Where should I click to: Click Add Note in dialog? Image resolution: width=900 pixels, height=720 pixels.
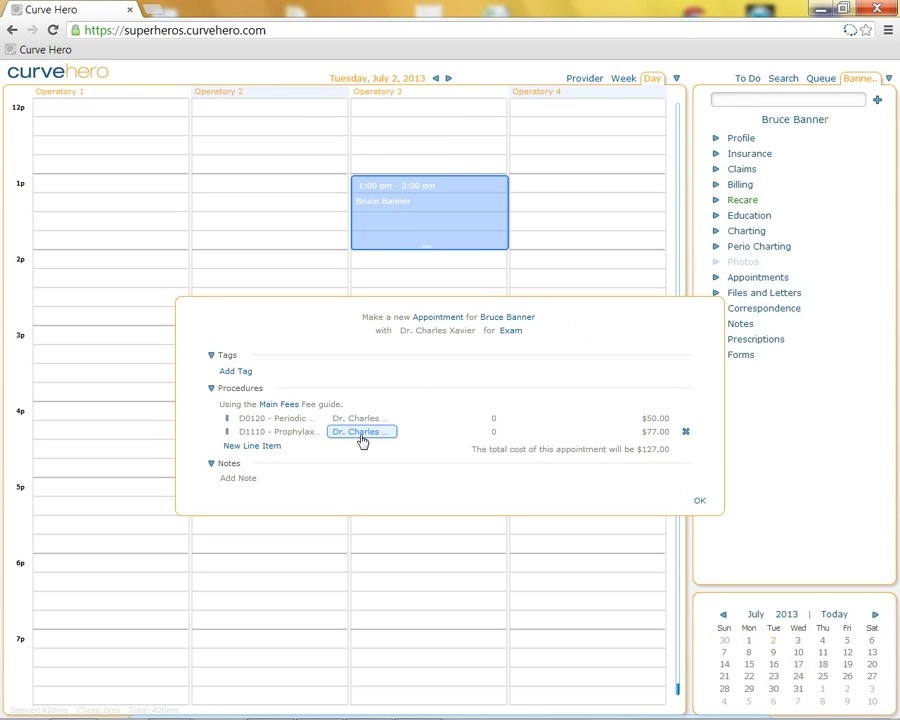tap(238, 478)
